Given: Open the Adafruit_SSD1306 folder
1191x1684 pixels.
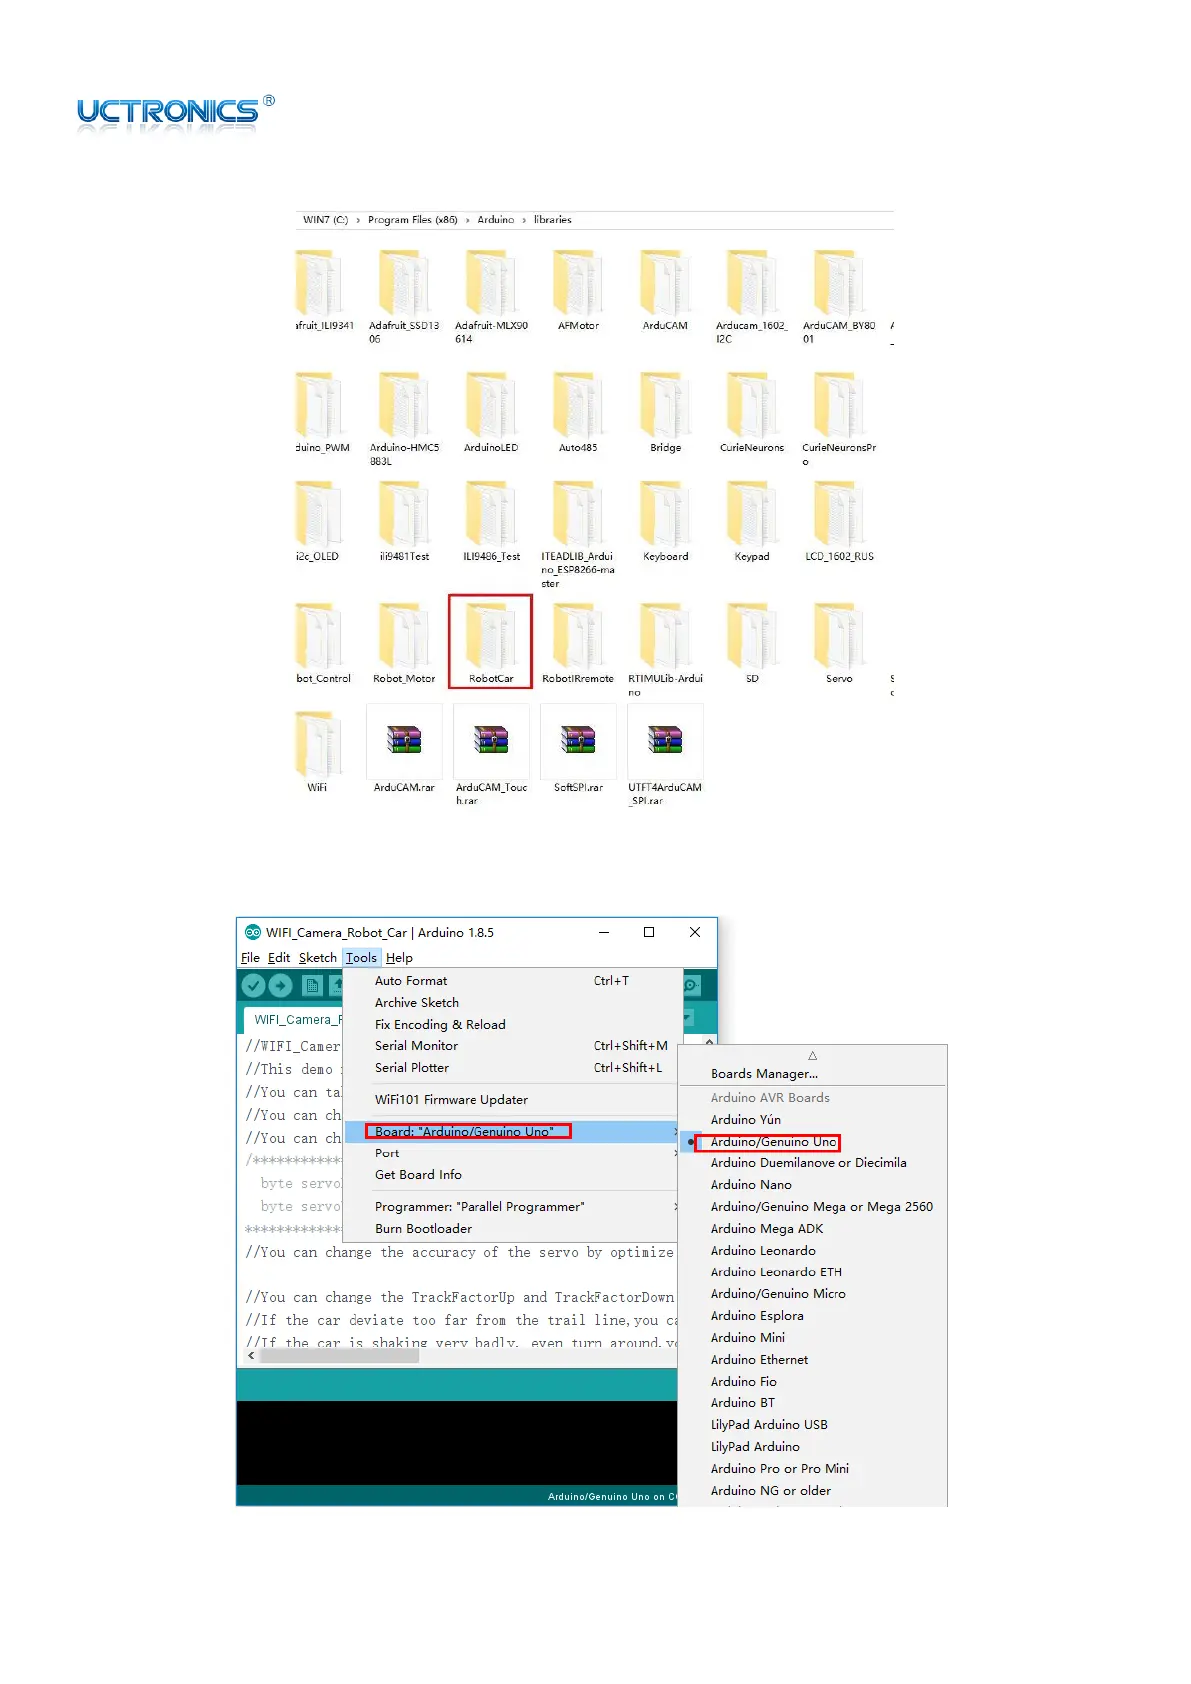Looking at the screenshot, I should pyautogui.click(x=404, y=296).
